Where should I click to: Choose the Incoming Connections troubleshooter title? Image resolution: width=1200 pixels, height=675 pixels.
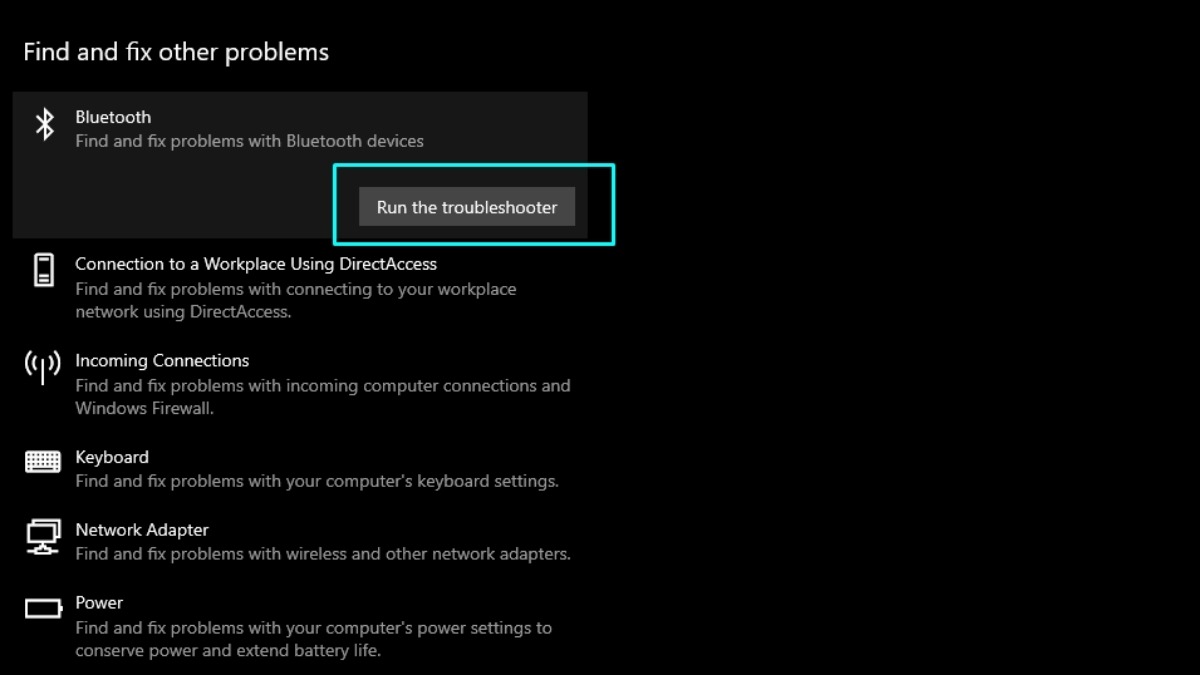coord(162,360)
